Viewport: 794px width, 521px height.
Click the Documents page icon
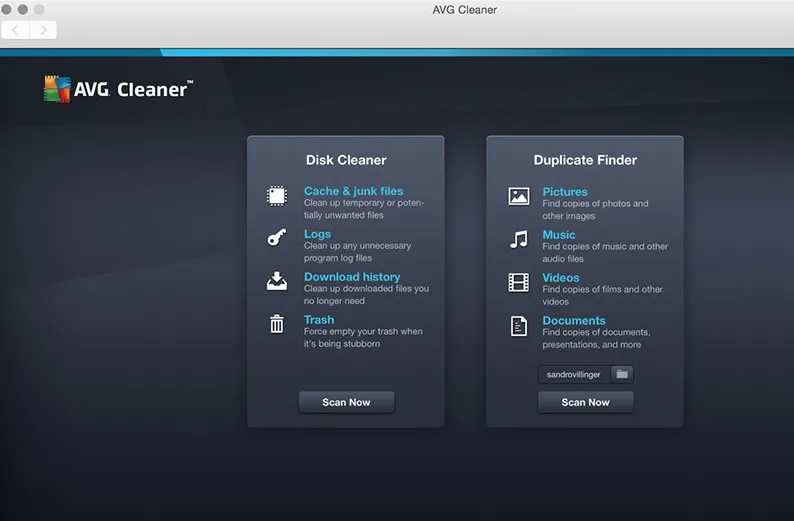(519, 326)
